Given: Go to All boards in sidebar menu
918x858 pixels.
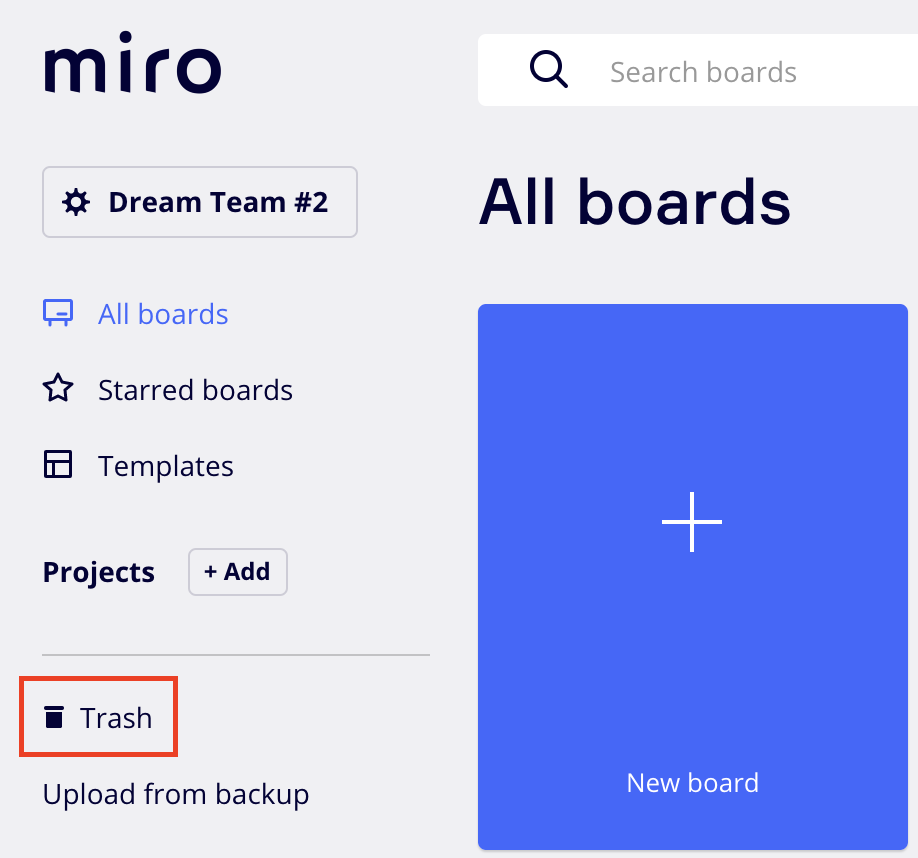Looking at the screenshot, I should point(163,314).
